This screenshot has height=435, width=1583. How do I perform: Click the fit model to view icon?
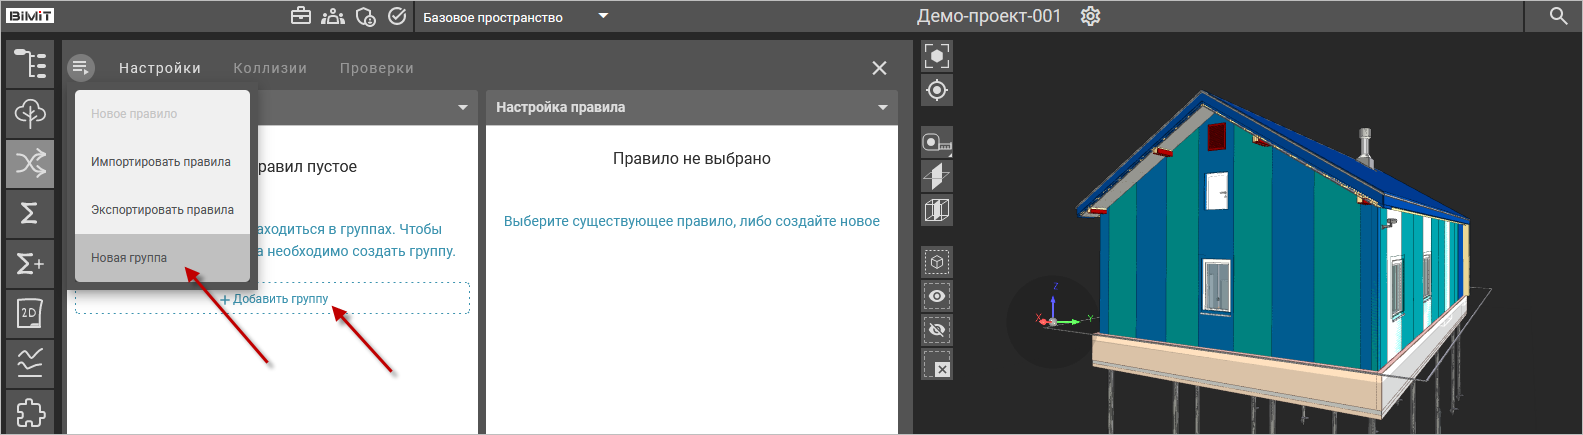pos(937,55)
